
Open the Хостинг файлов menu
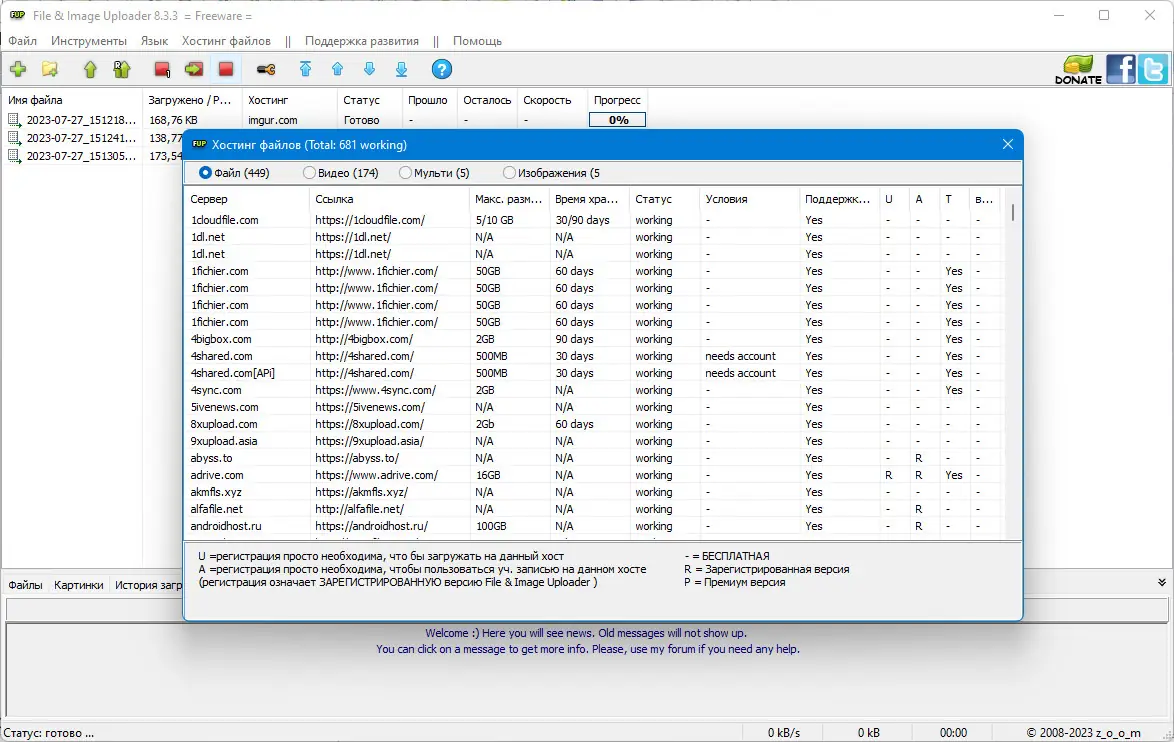[x=226, y=41]
